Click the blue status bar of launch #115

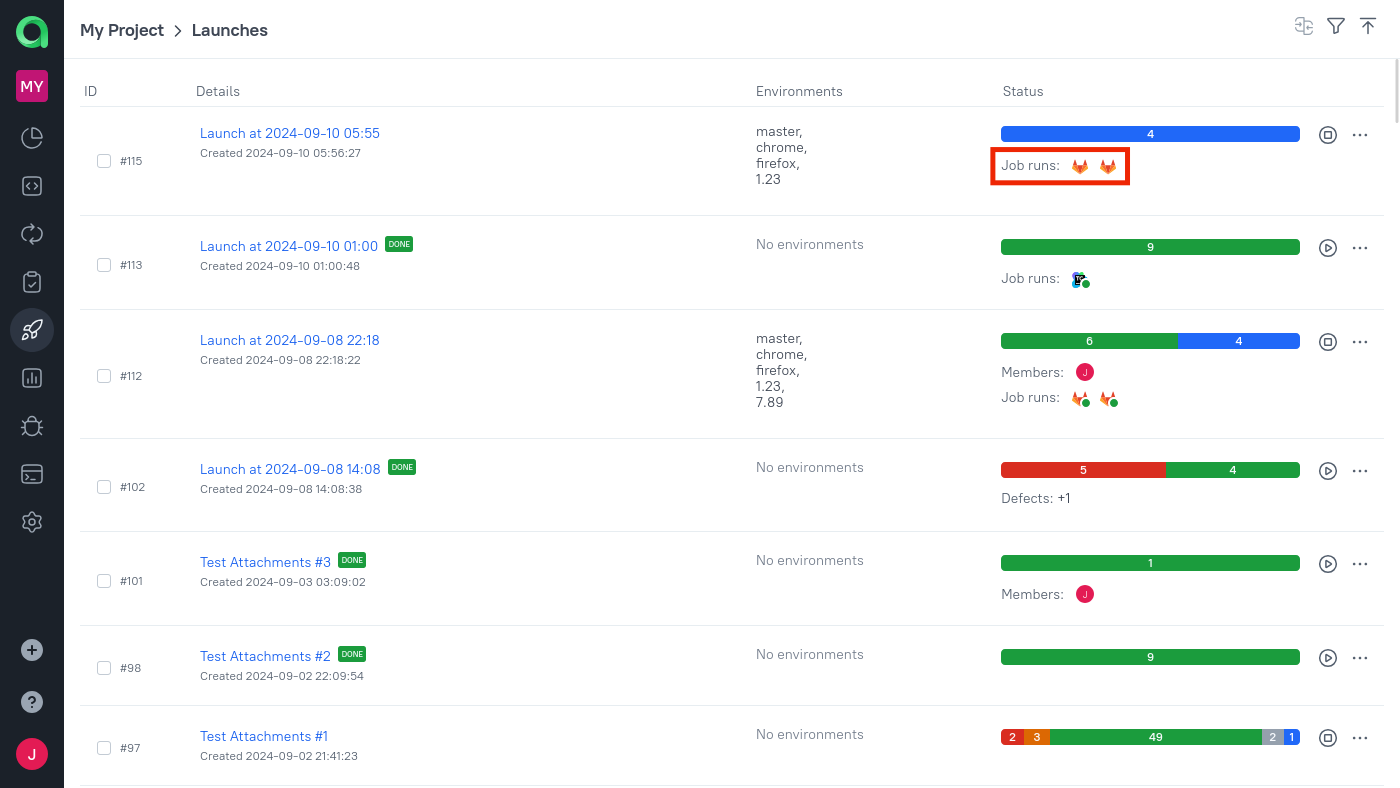(x=1150, y=134)
